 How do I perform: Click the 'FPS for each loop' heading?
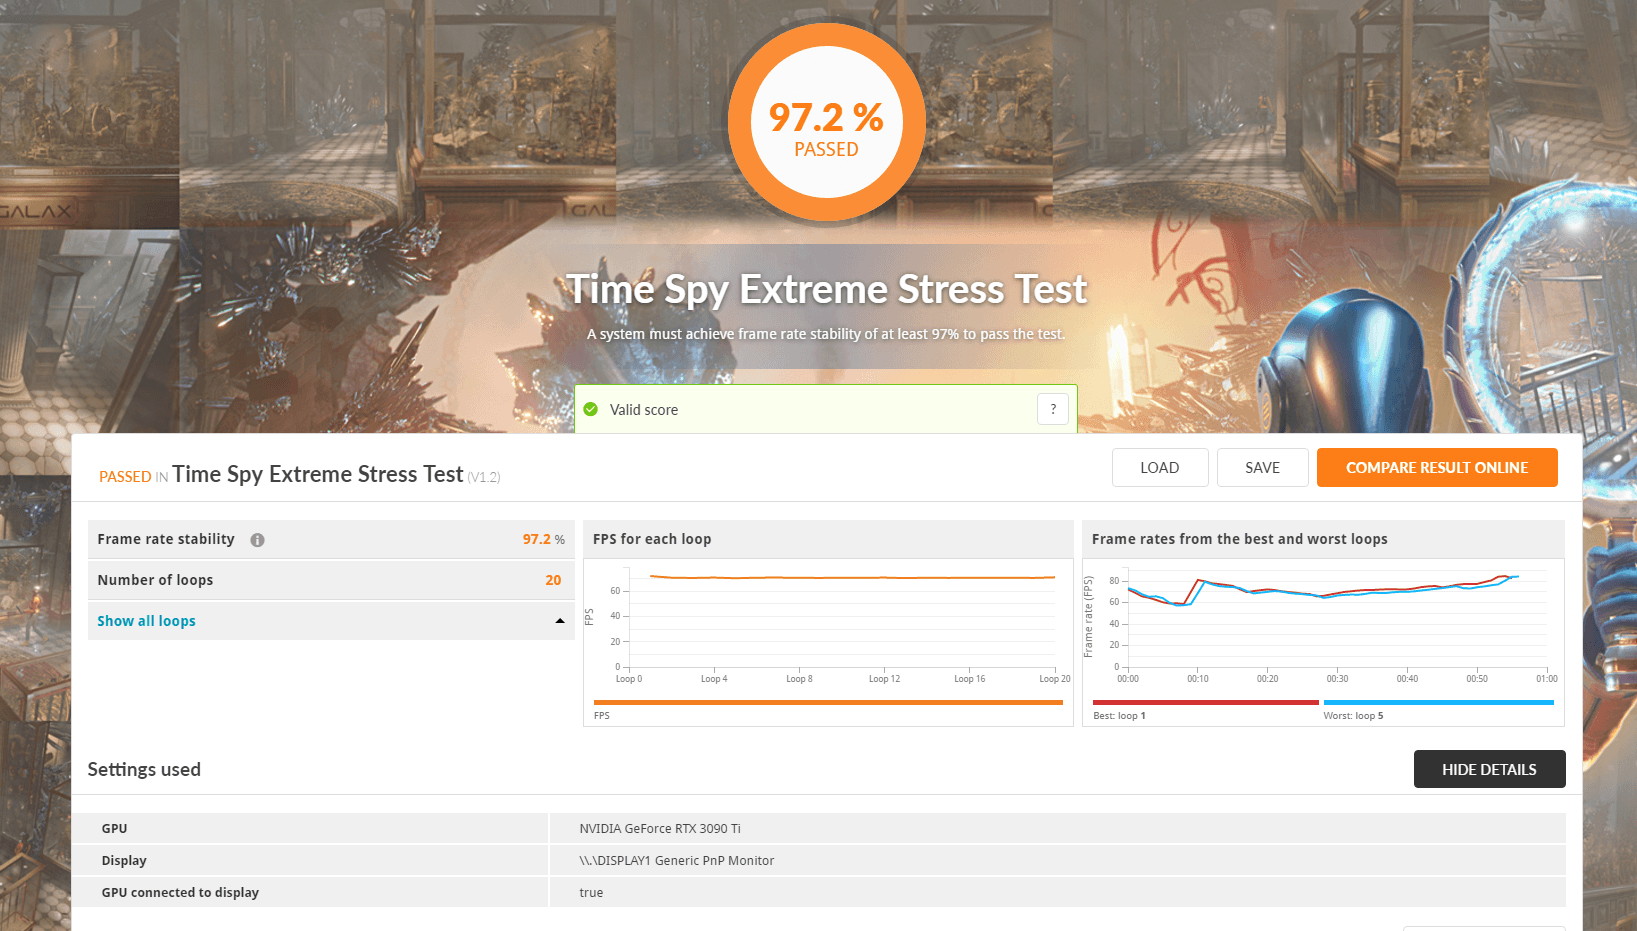pos(652,539)
